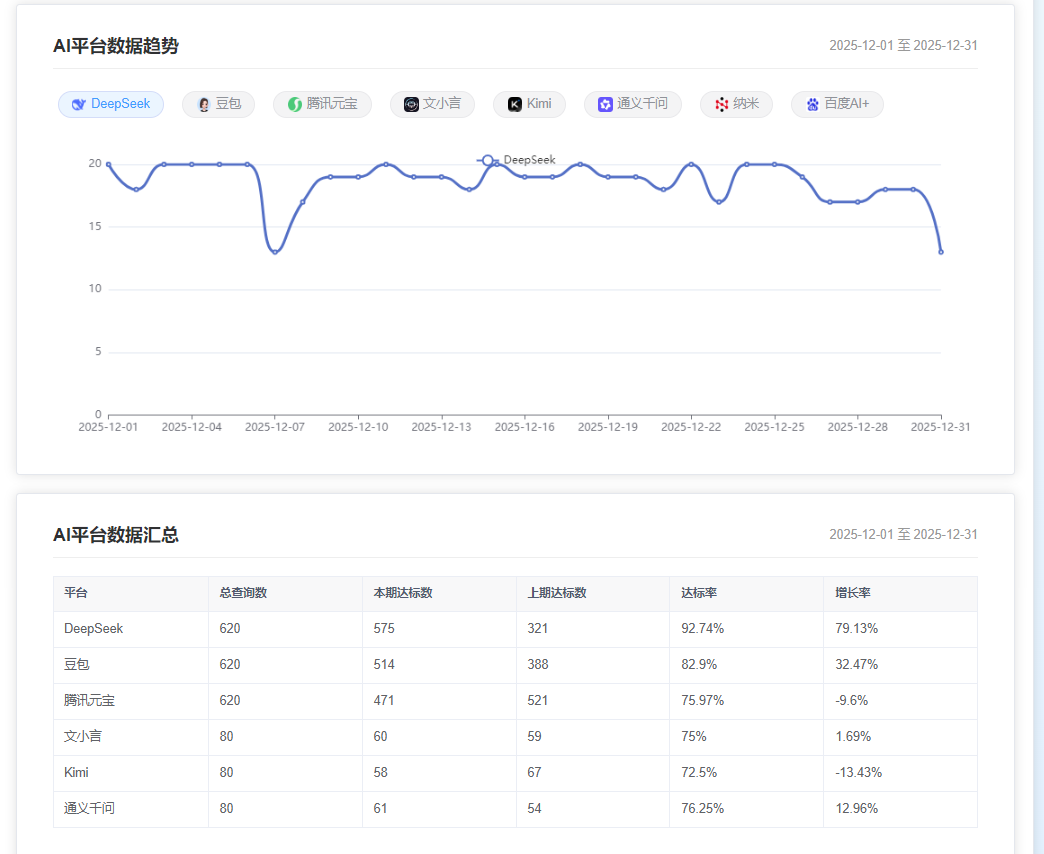The height and width of the screenshot is (854, 1044).
Task: Click the 腾讯元宝 row name in table
Action: (89, 700)
